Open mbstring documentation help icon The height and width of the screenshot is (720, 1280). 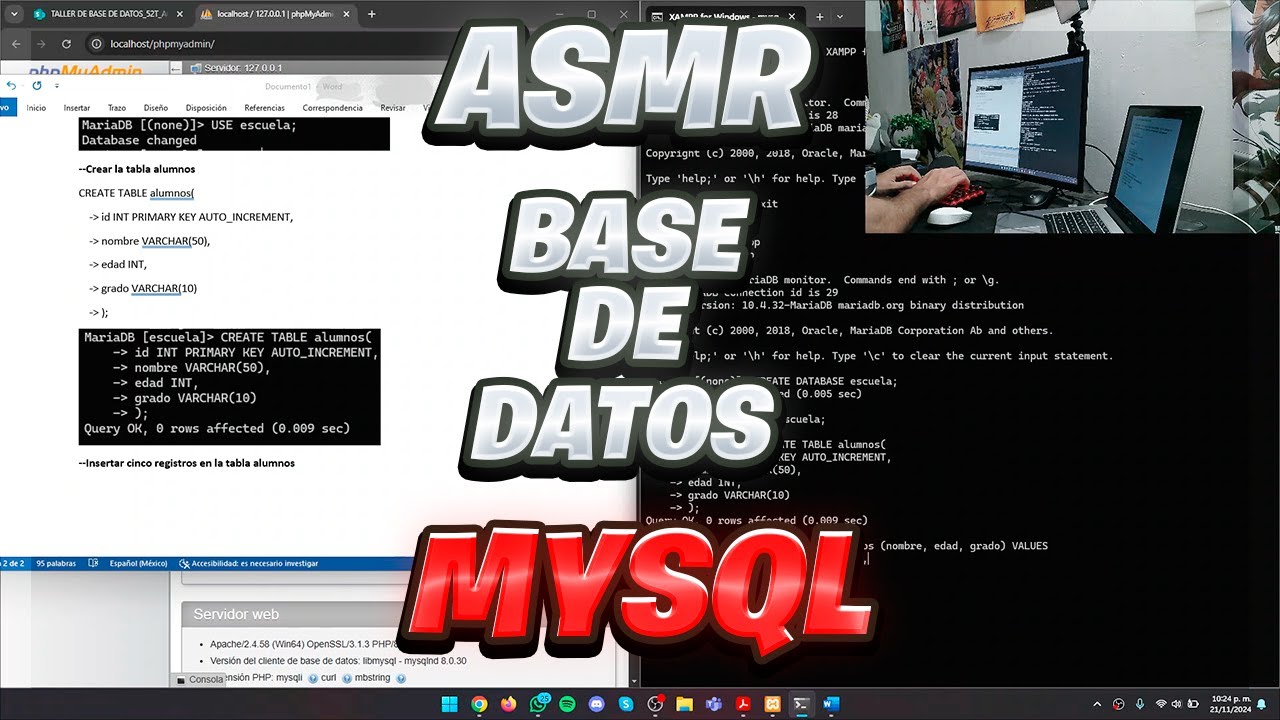(401, 678)
